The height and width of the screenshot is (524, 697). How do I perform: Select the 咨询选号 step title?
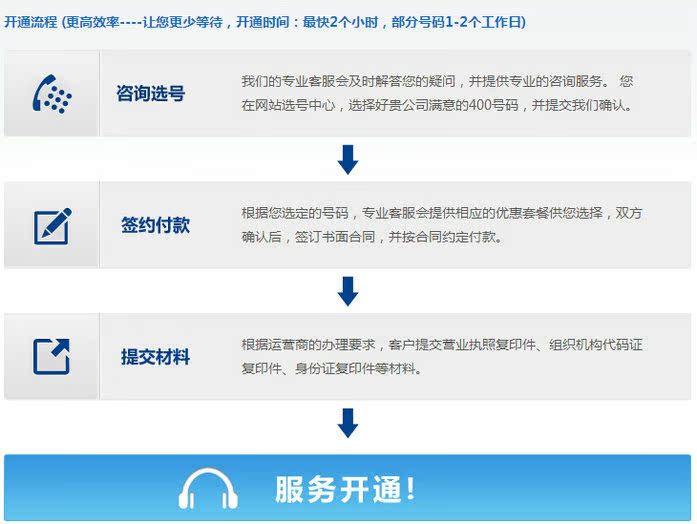tap(150, 95)
